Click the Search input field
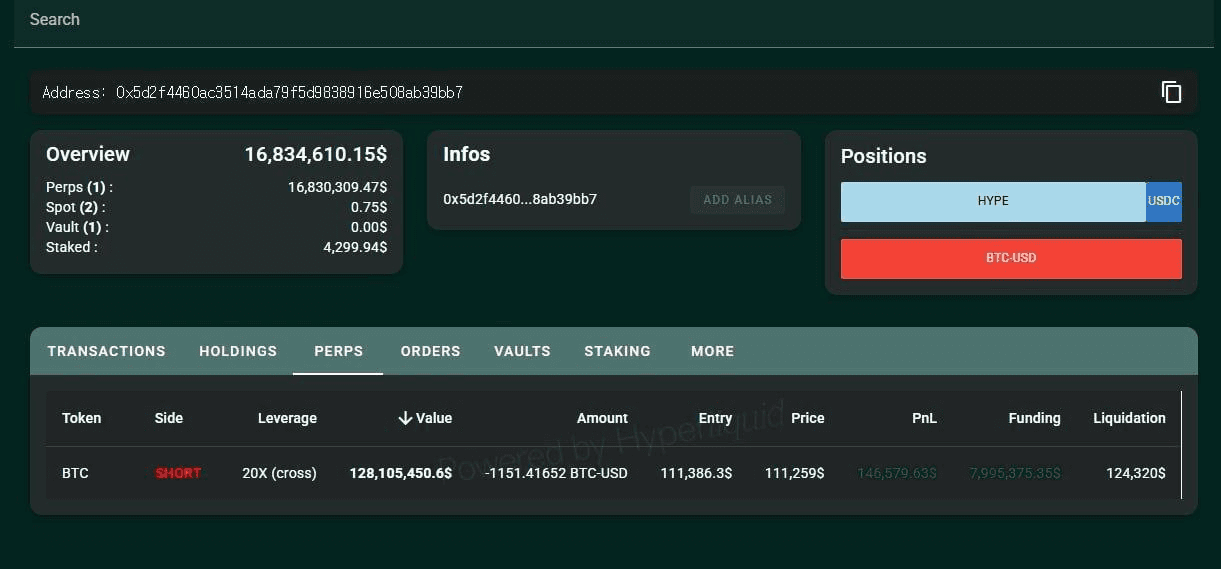This screenshot has height=569, width=1221. click(600, 20)
